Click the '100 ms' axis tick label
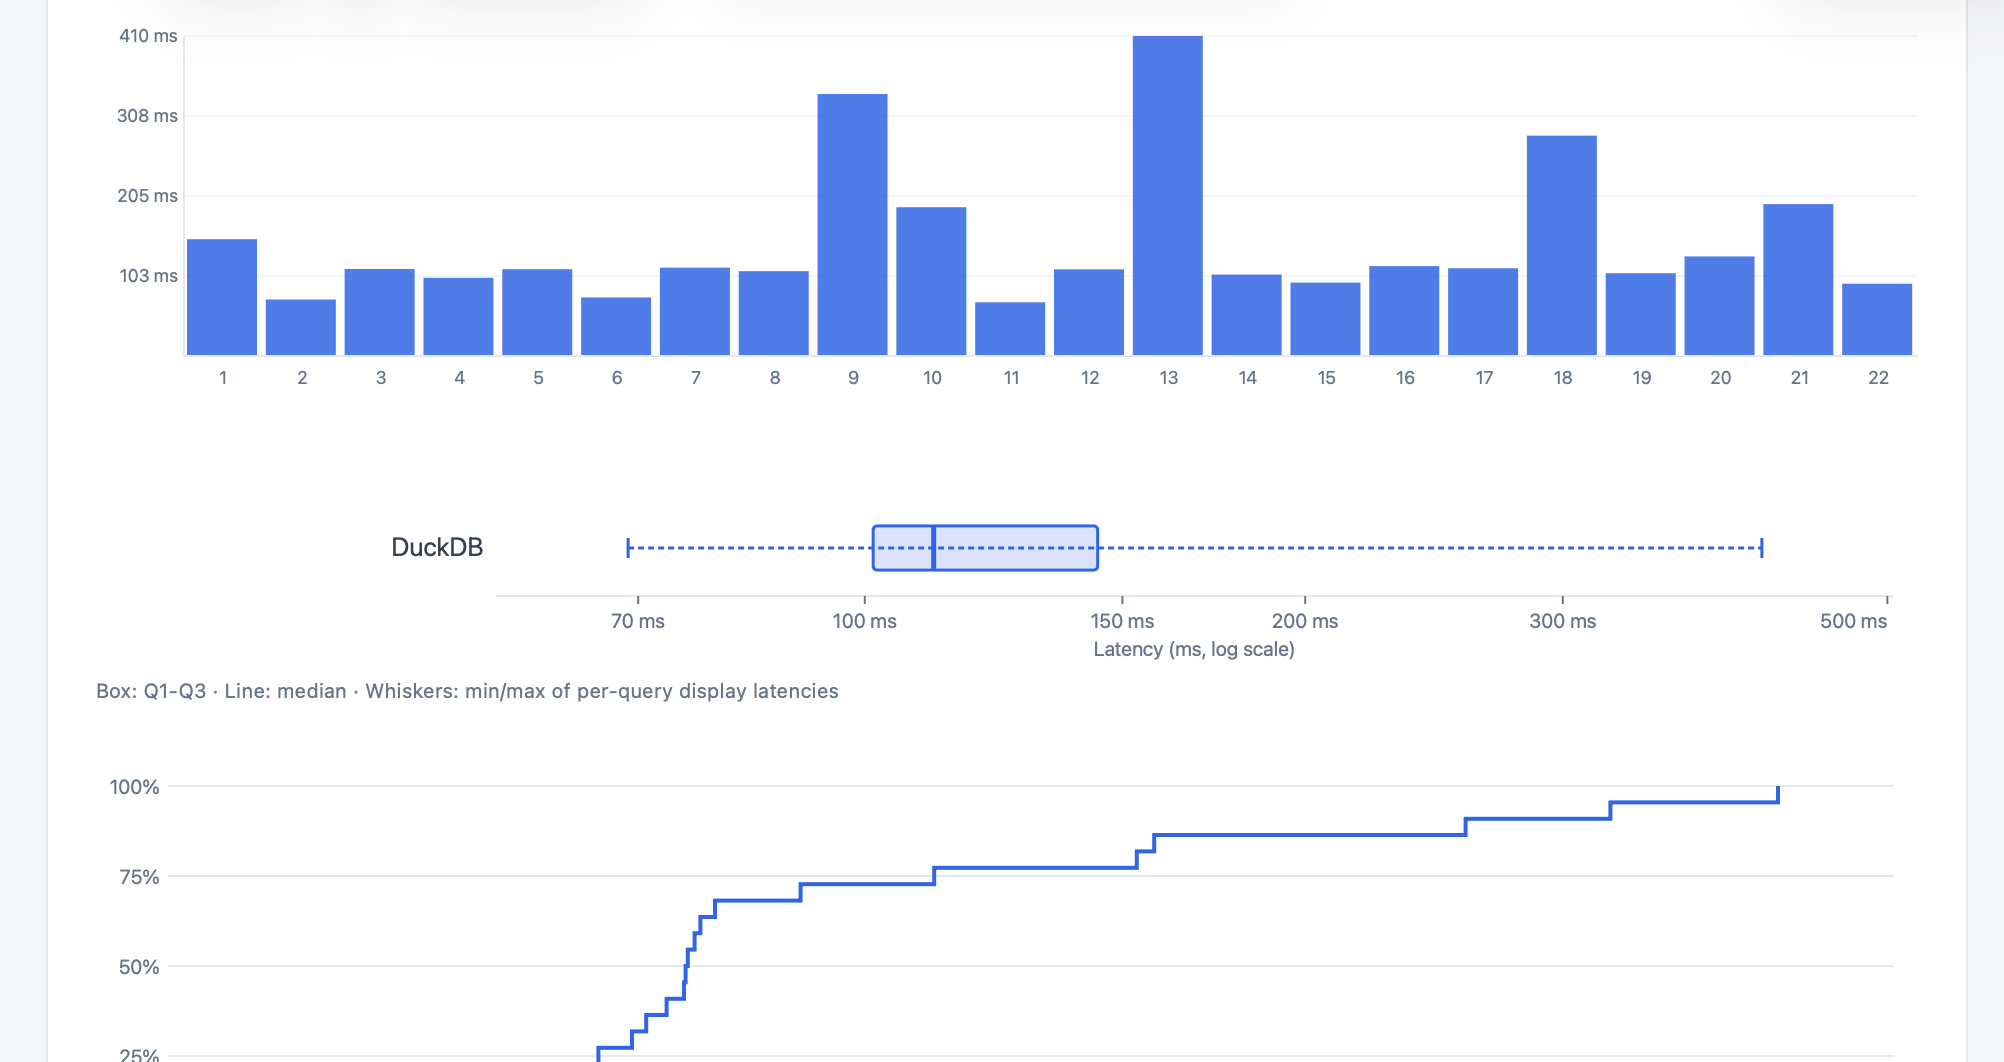Image resolution: width=2004 pixels, height=1062 pixels. pos(865,621)
